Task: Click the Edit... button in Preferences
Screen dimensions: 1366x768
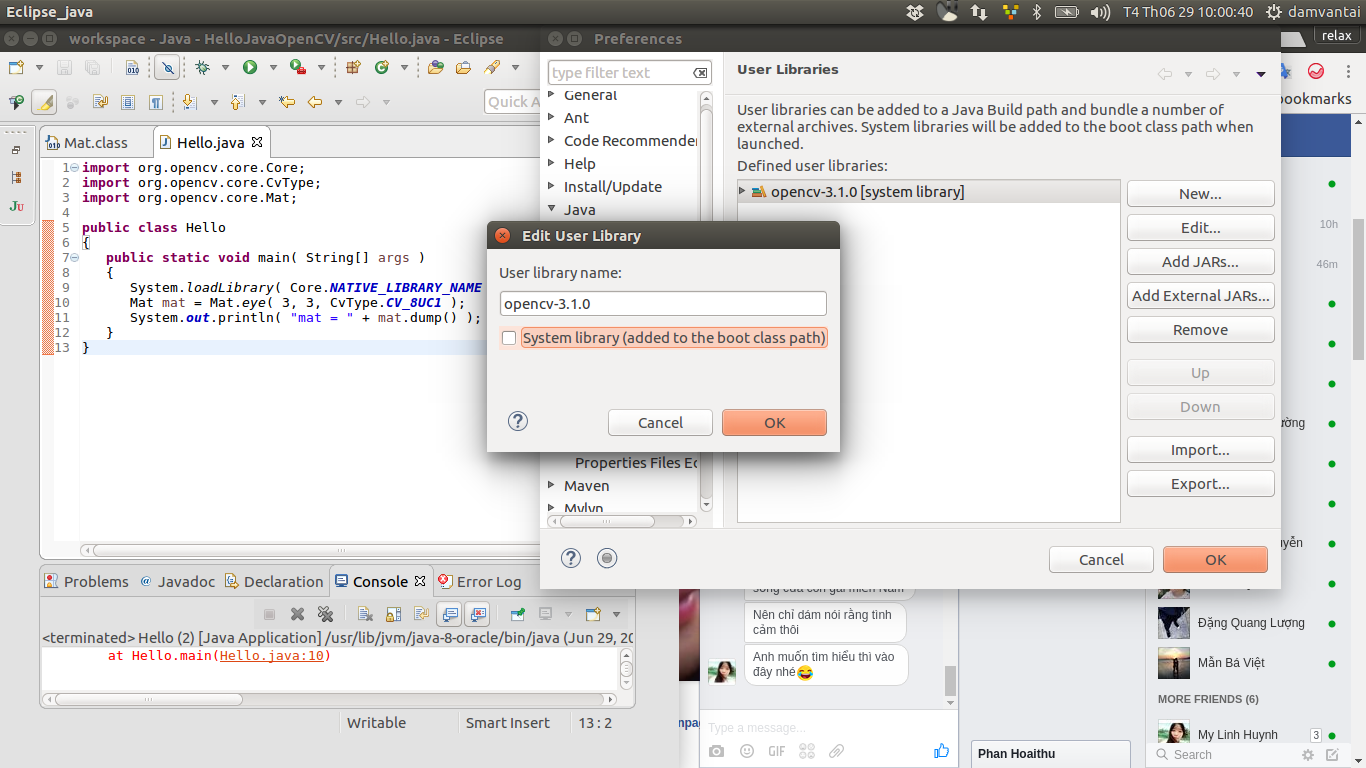Action: tap(1200, 227)
